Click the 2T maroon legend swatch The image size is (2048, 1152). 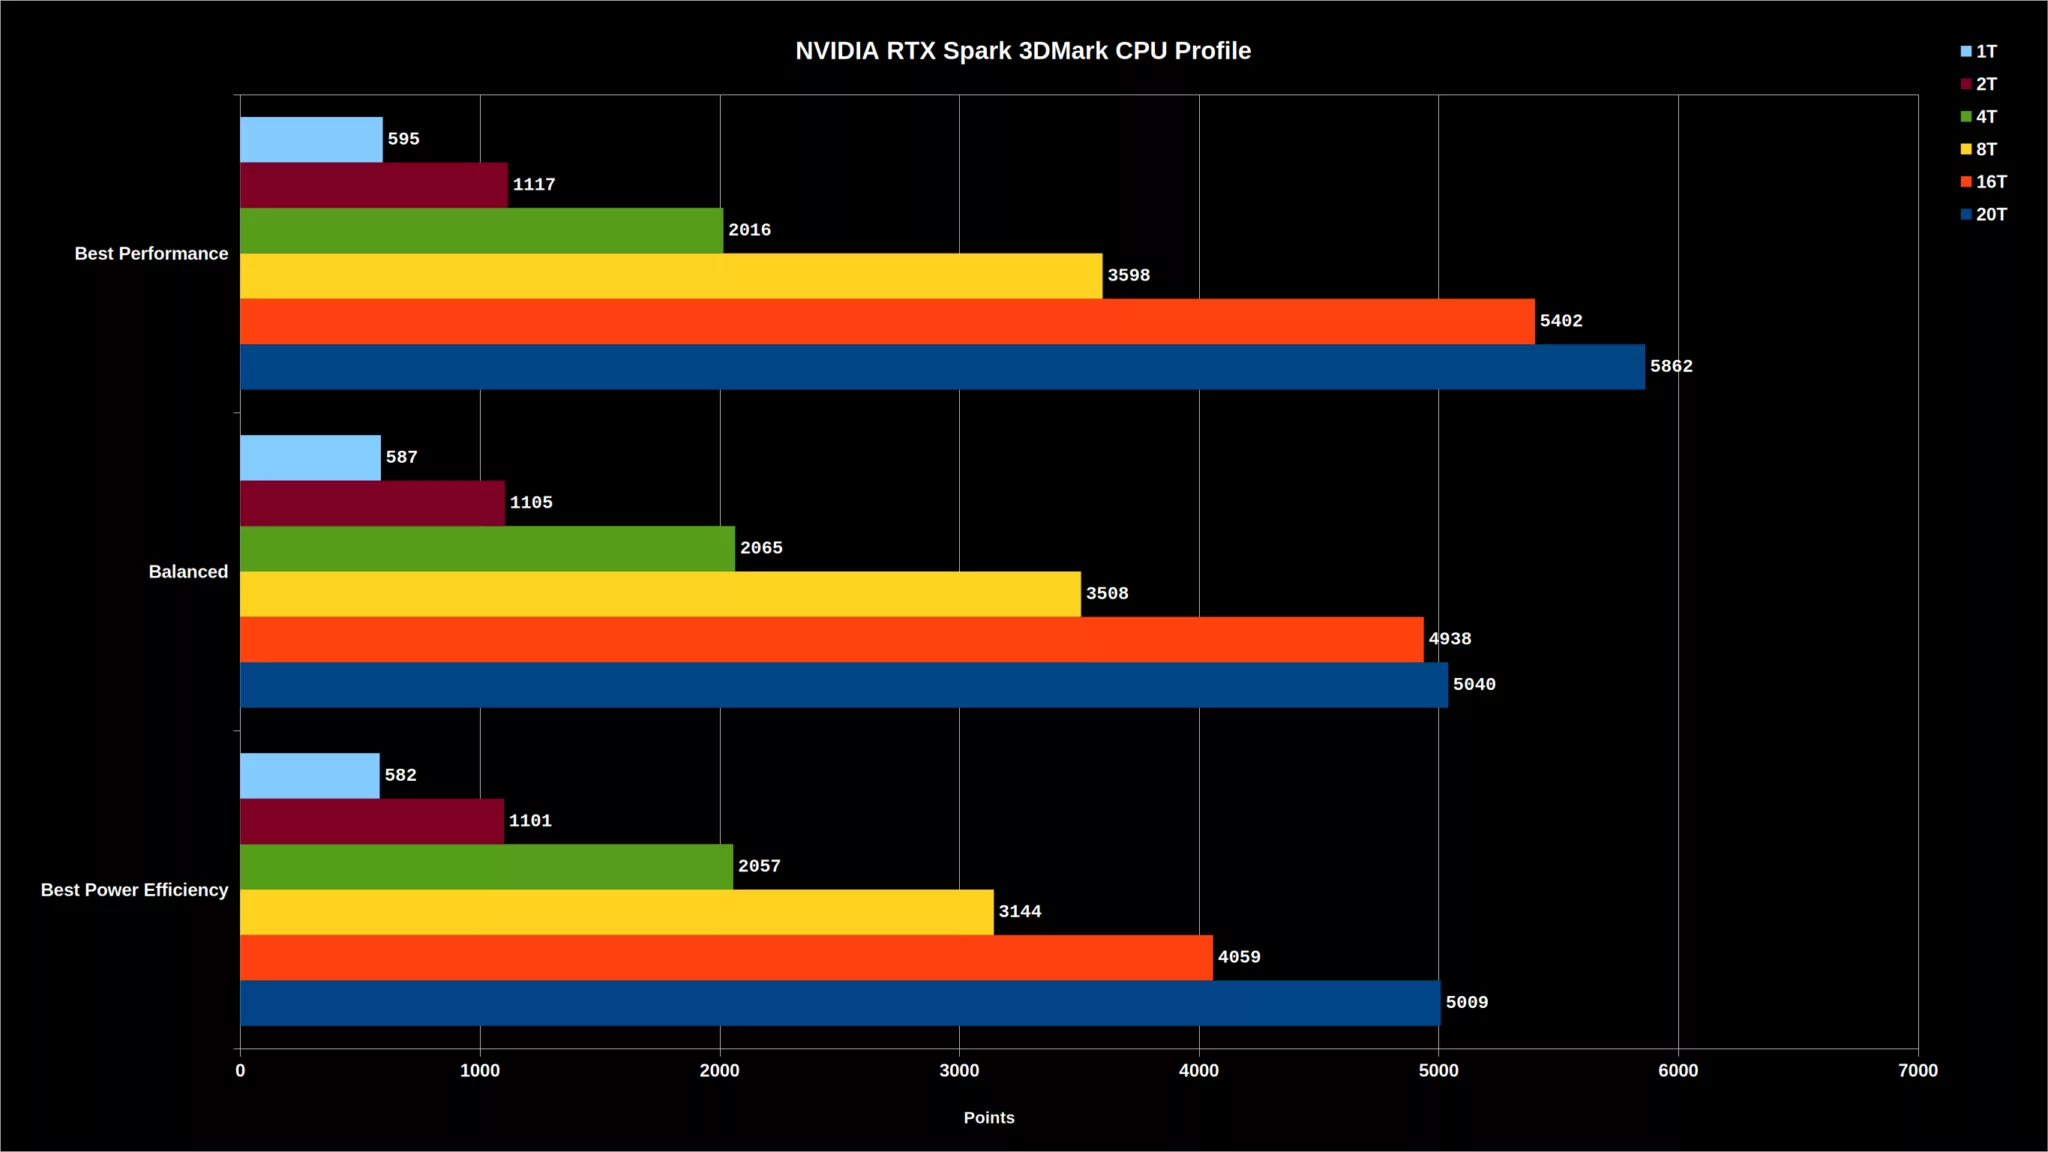click(x=1966, y=84)
